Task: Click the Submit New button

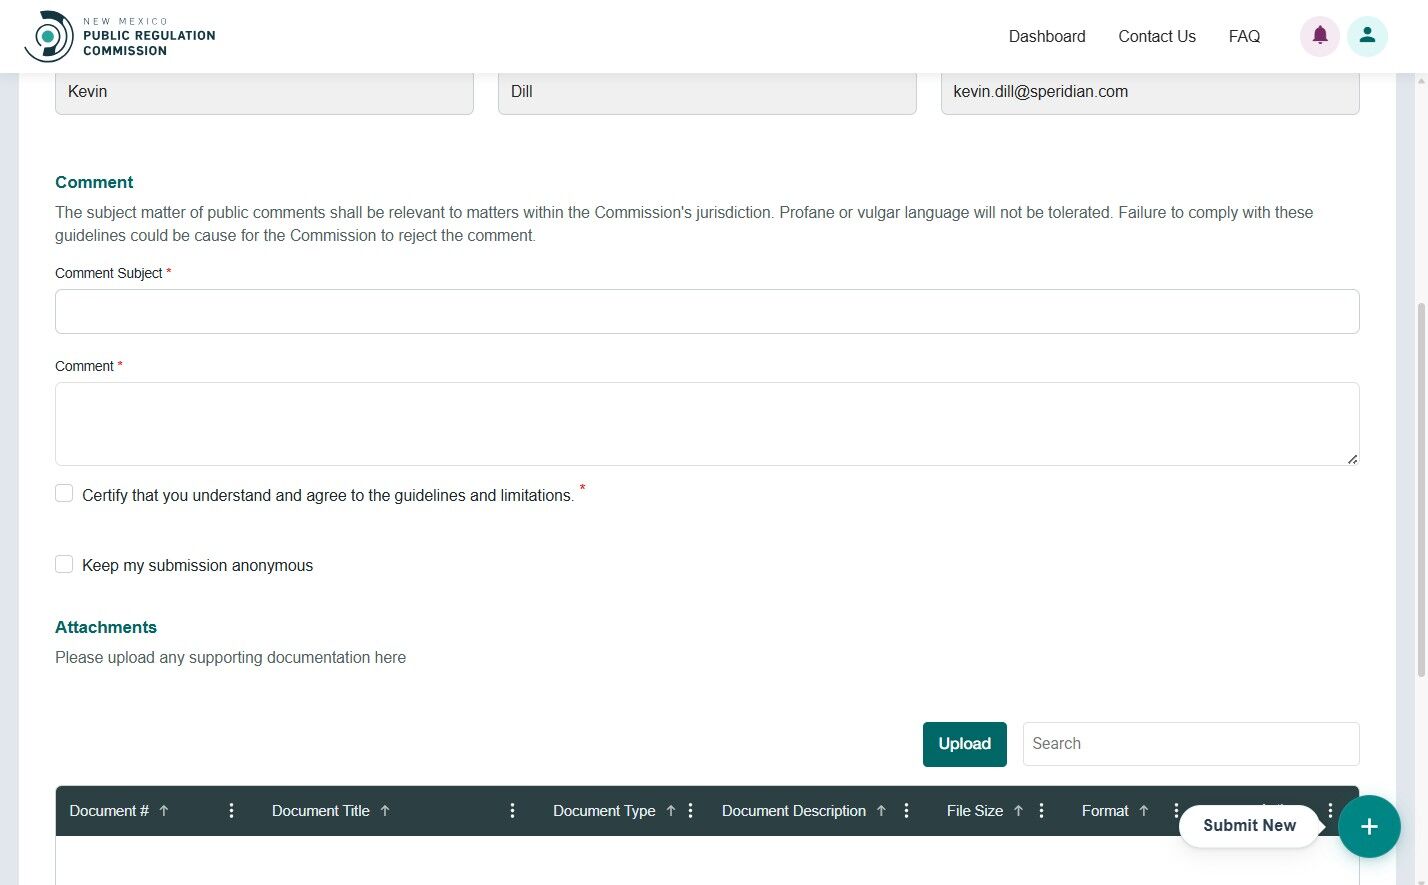Action: [1249, 826]
